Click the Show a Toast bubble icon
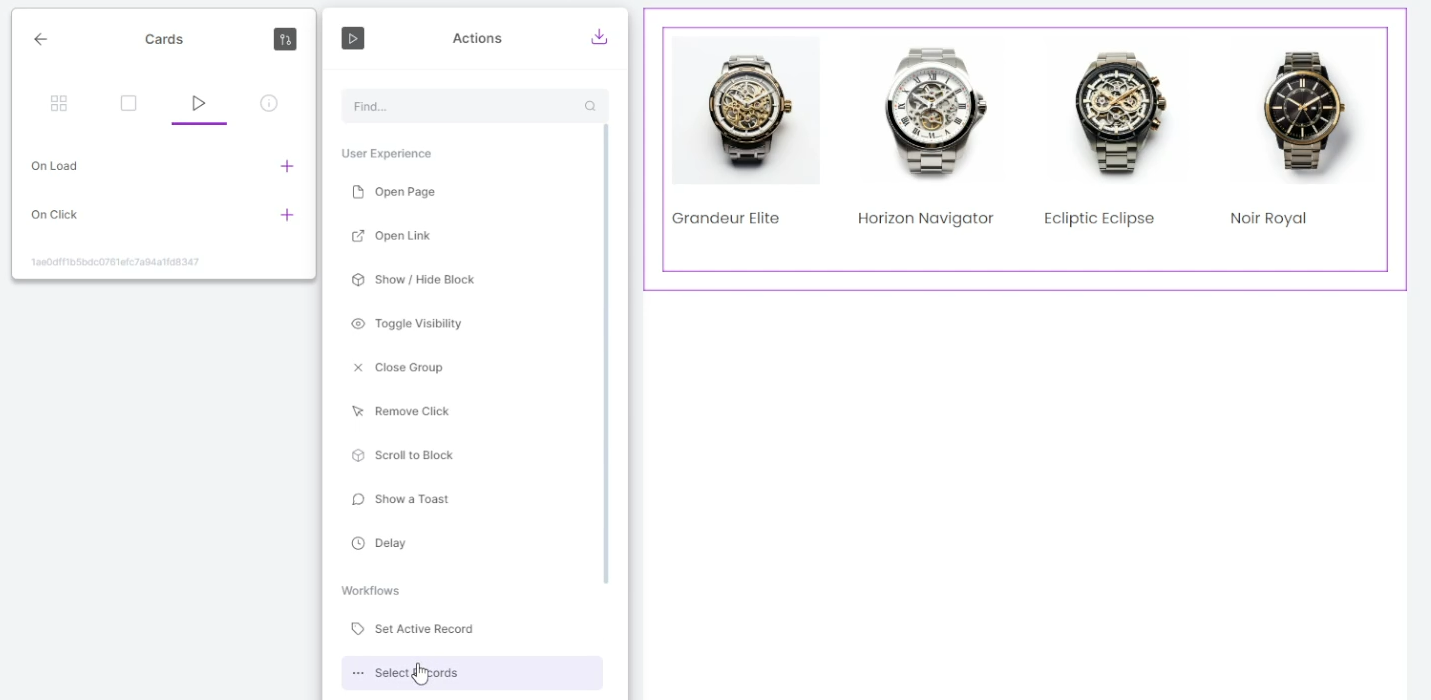The image size is (1431, 700). pos(358,500)
